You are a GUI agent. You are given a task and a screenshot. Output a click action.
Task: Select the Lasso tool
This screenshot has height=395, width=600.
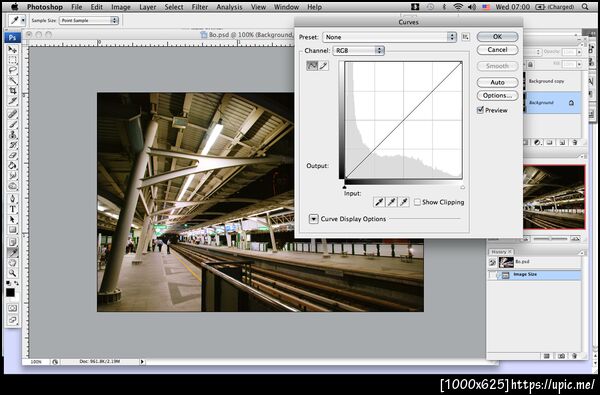coord(13,70)
